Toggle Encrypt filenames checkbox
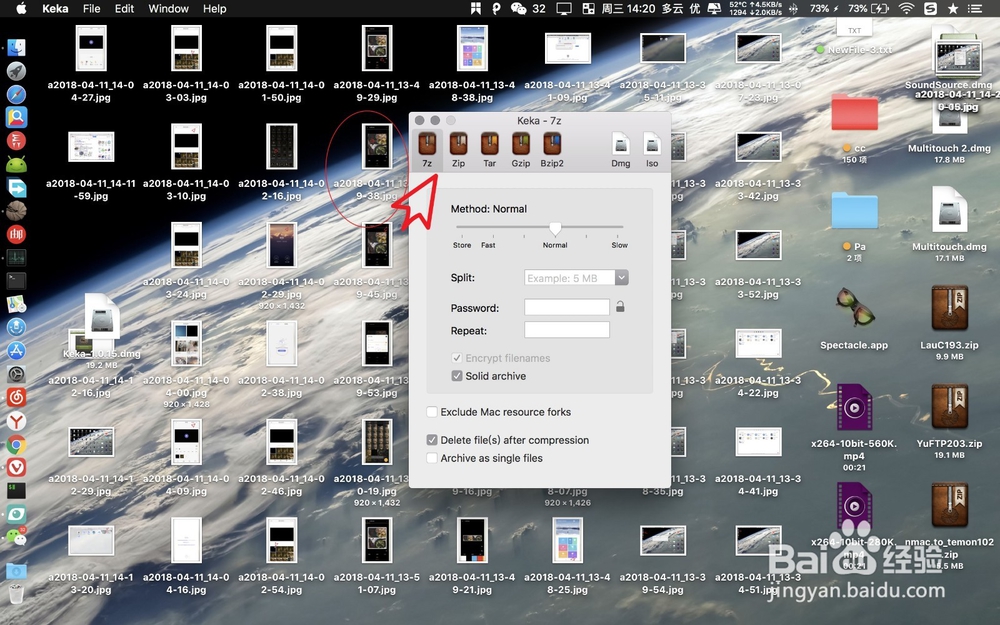1000x625 pixels. (457, 358)
